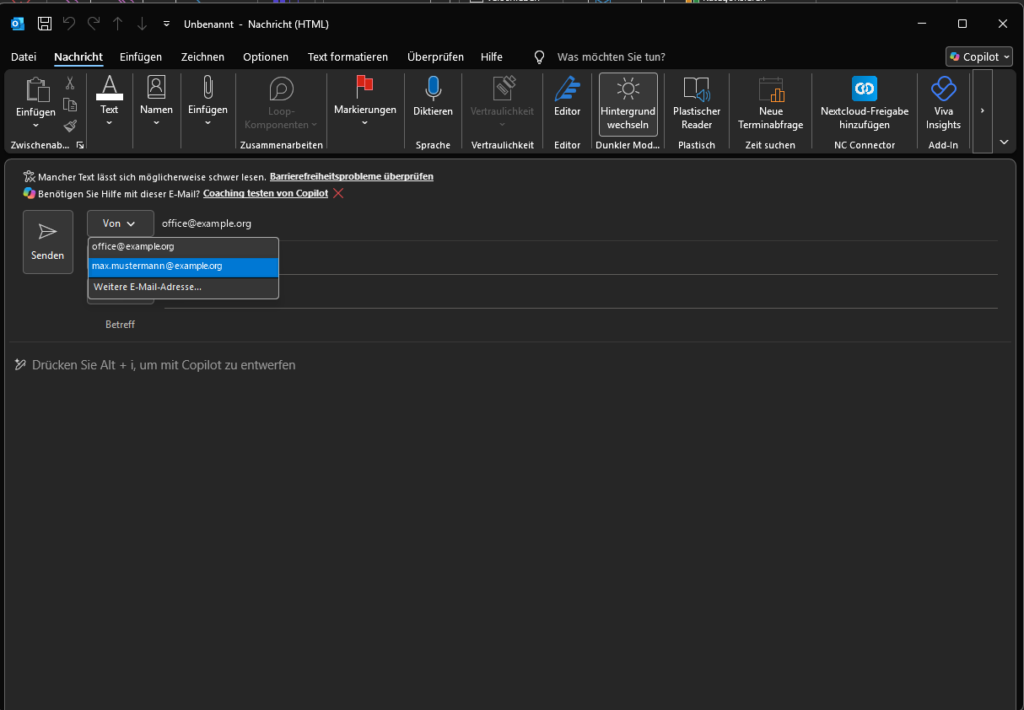
Task: Click into the message body area
Action: (x=511, y=526)
